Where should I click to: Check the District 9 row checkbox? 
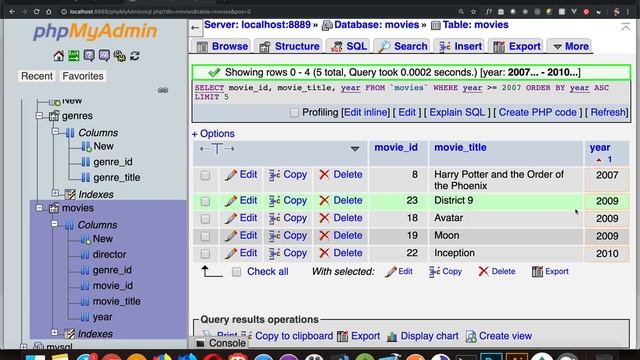pos(205,201)
